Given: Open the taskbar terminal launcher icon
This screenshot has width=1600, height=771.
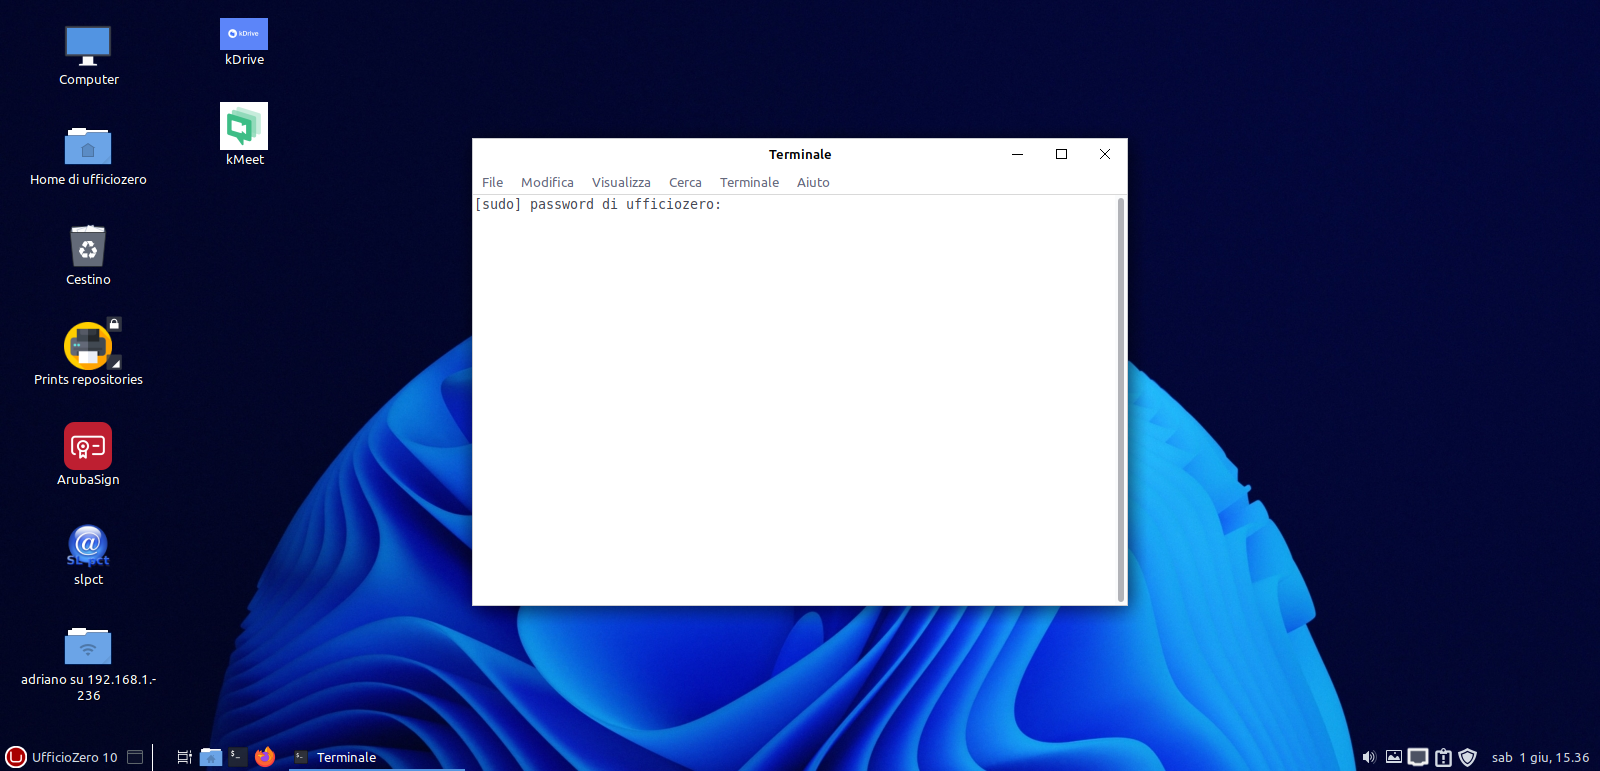Looking at the screenshot, I should (x=237, y=757).
